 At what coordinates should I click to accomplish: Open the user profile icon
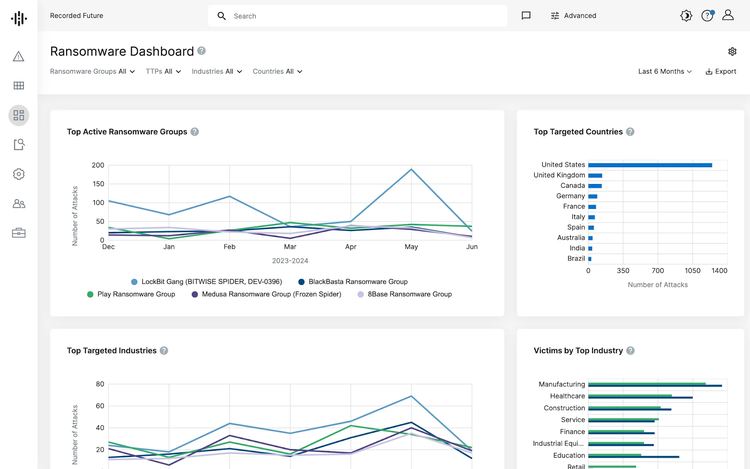728,15
